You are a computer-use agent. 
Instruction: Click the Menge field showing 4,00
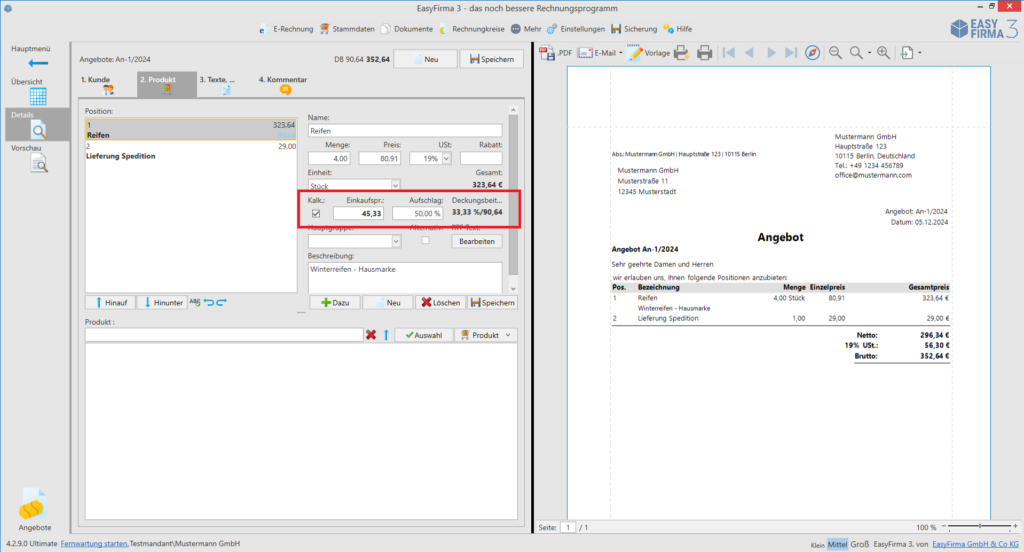coord(329,159)
